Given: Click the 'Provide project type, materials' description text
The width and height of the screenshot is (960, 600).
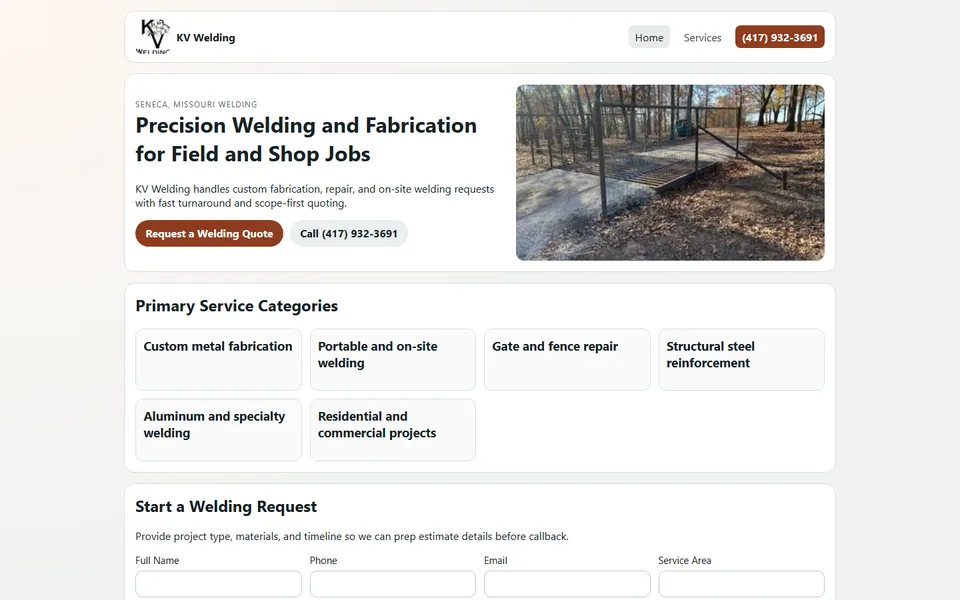Looking at the screenshot, I should pyautogui.click(x=352, y=536).
